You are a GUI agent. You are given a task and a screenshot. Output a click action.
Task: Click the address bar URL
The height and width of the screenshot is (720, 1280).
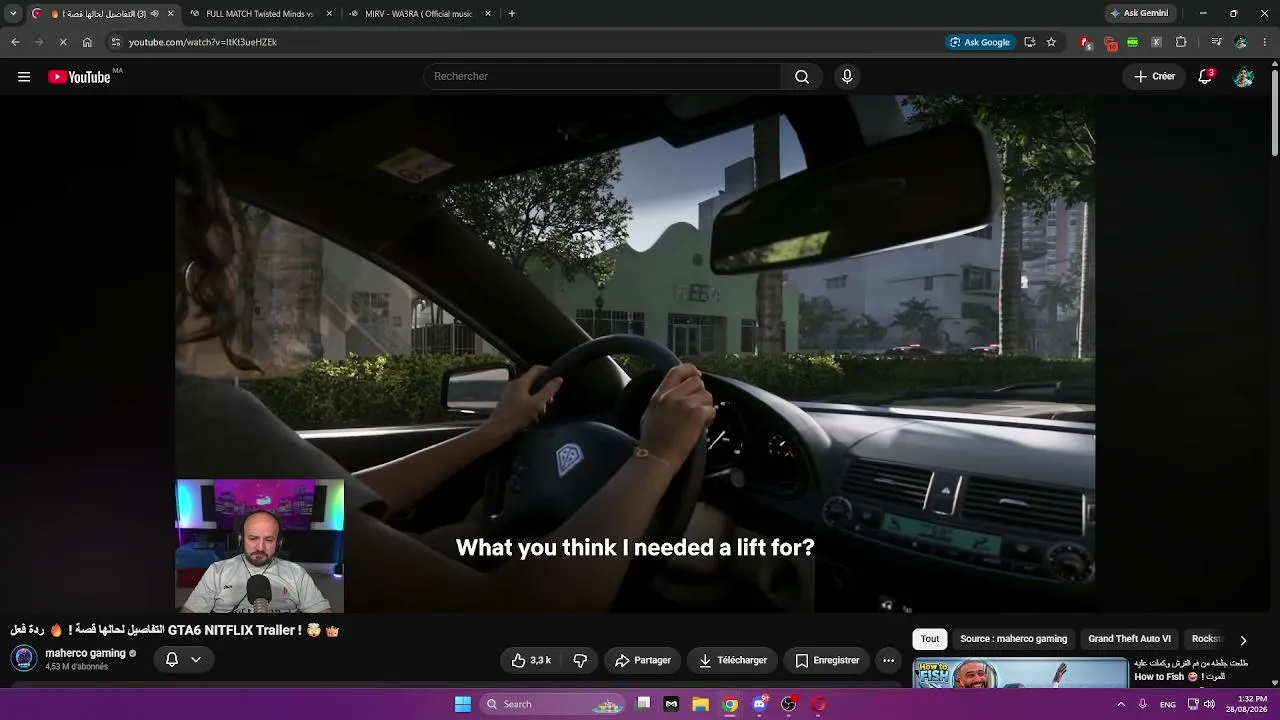click(203, 42)
